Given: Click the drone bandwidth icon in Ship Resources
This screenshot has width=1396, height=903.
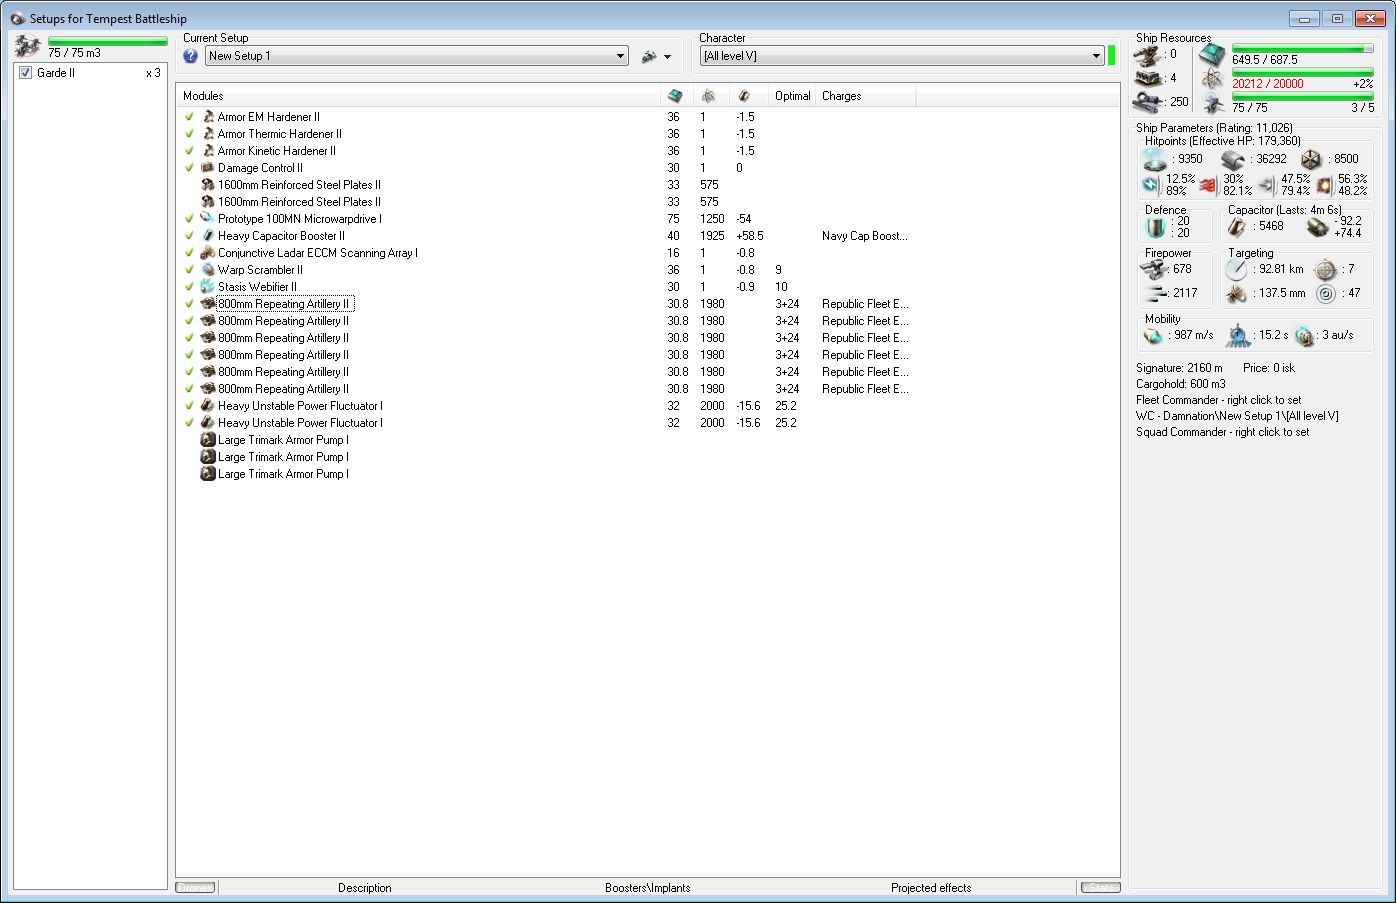Looking at the screenshot, I should (x=1212, y=103).
